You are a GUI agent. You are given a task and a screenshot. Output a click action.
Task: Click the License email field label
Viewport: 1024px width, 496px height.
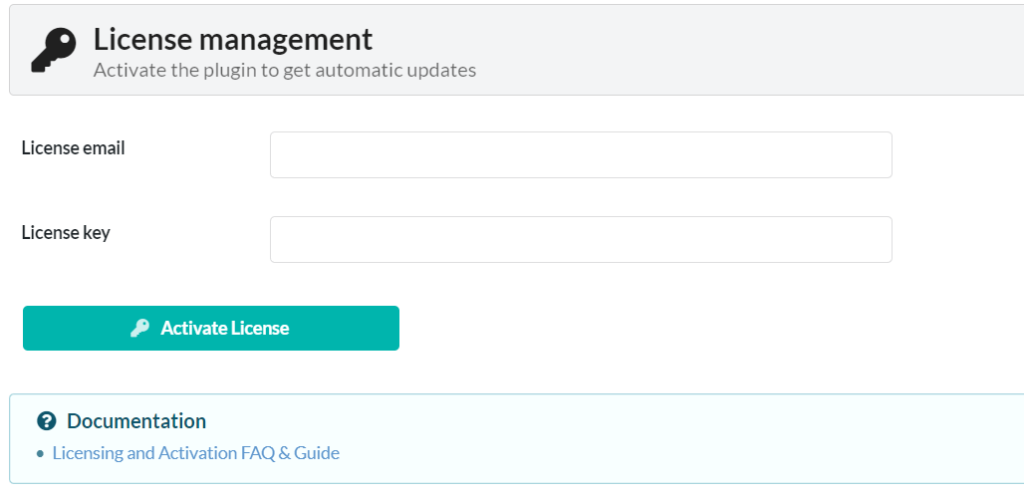pyautogui.click(x=73, y=149)
